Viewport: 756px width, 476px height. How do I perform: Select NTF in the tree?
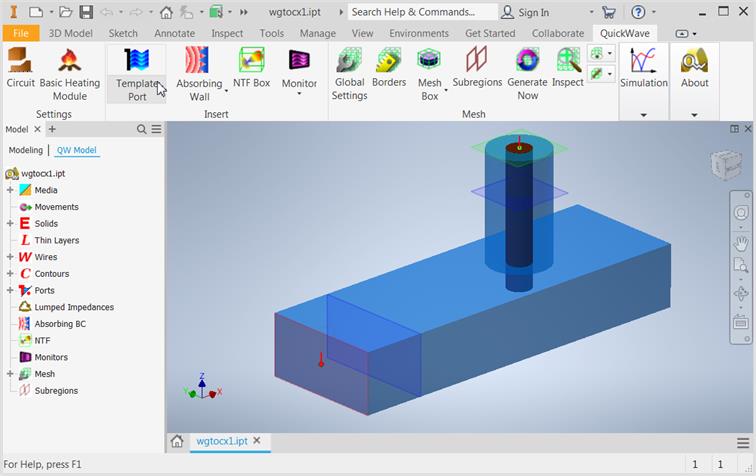pyautogui.click(x=42, y=340)
